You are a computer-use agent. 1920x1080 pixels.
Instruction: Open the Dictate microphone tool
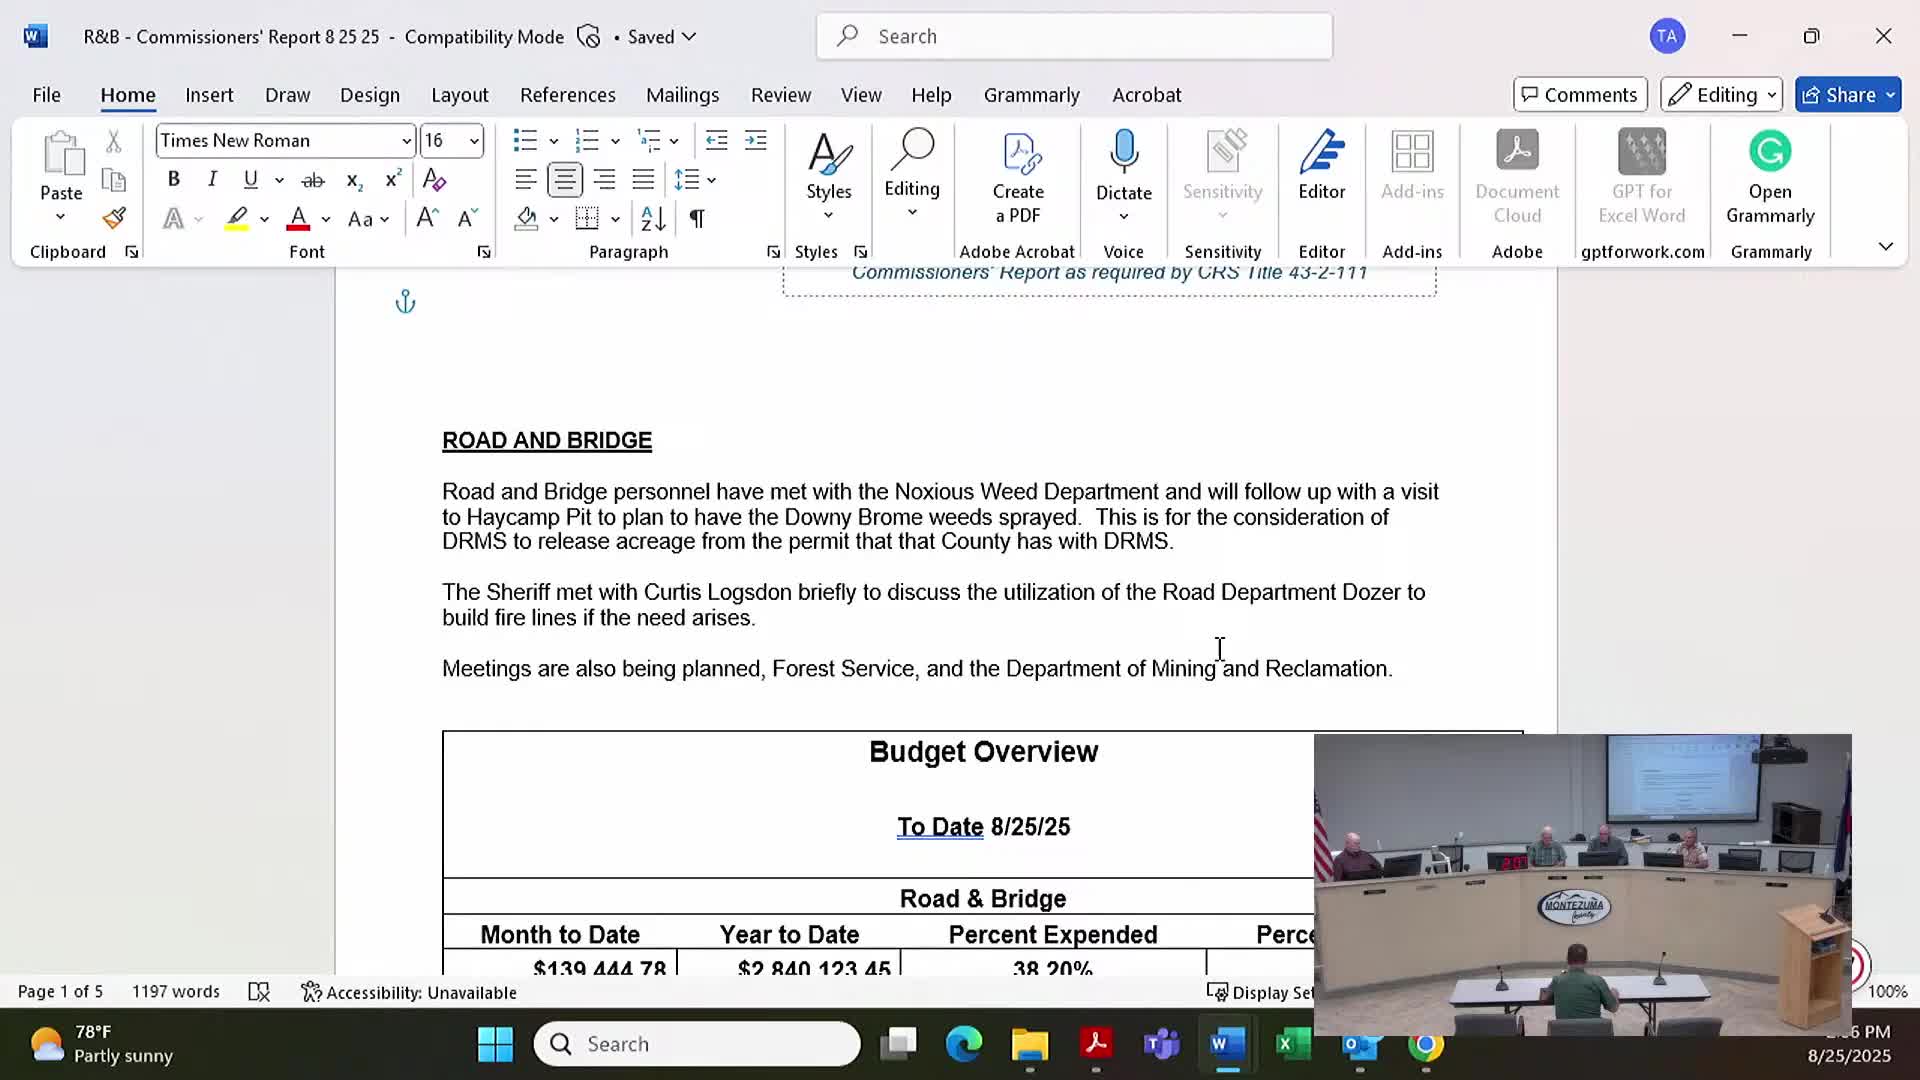pos(1124,152)
